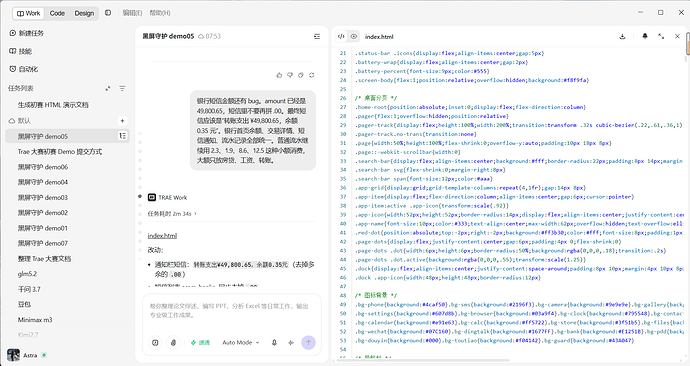Switch to the Design mode tab
Screen dimensions: 690x366
pos(84,13)
